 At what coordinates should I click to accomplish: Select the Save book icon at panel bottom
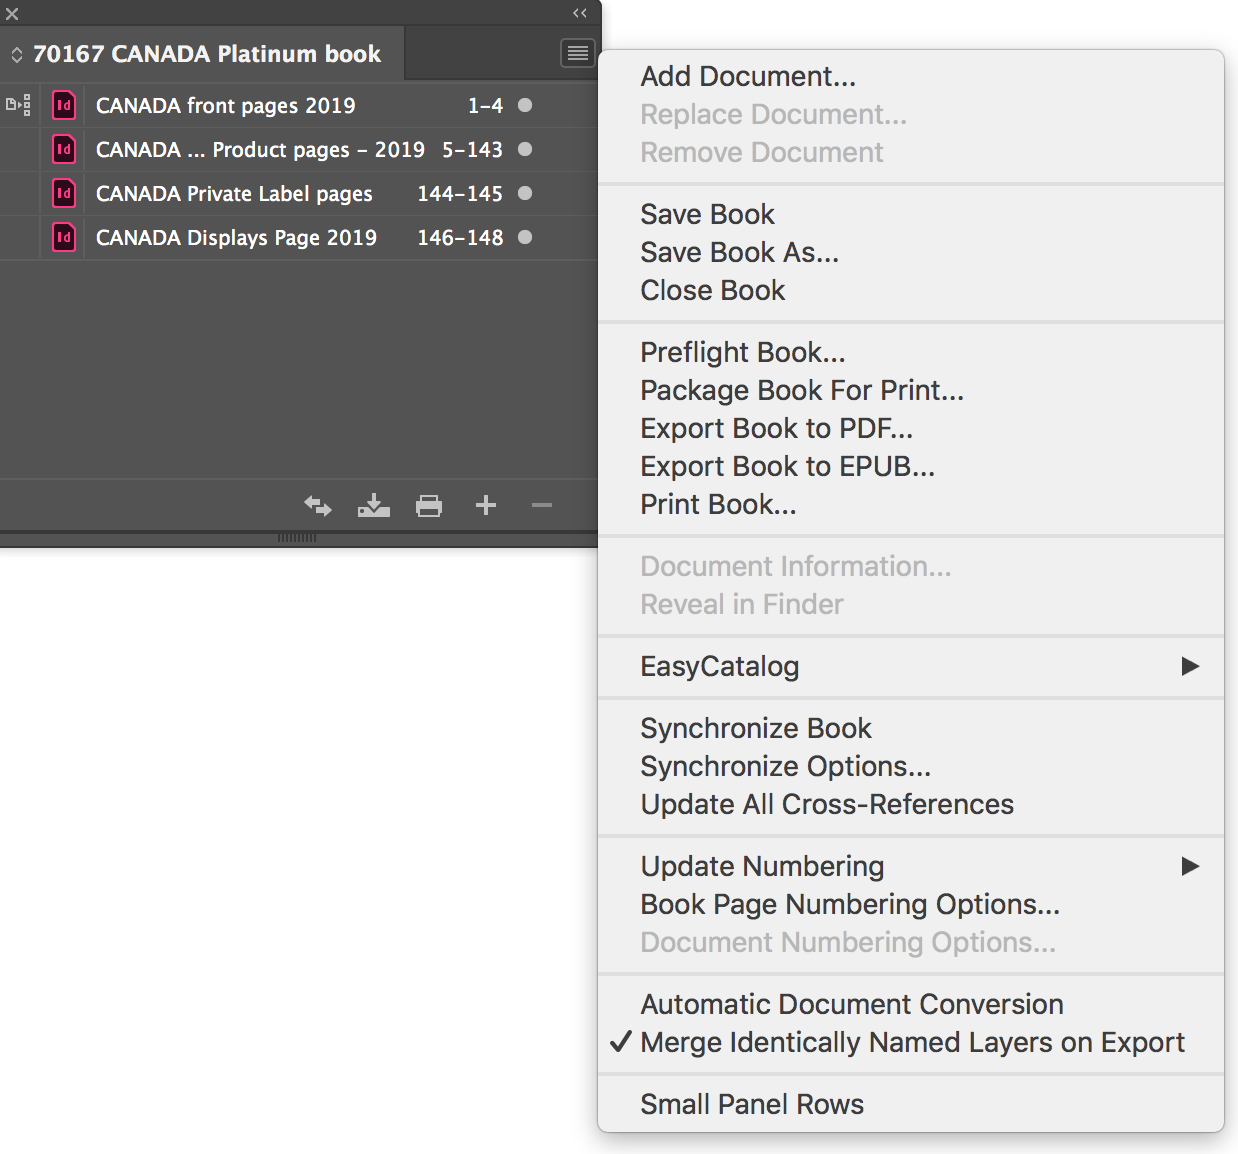click(x=373, y=505)
